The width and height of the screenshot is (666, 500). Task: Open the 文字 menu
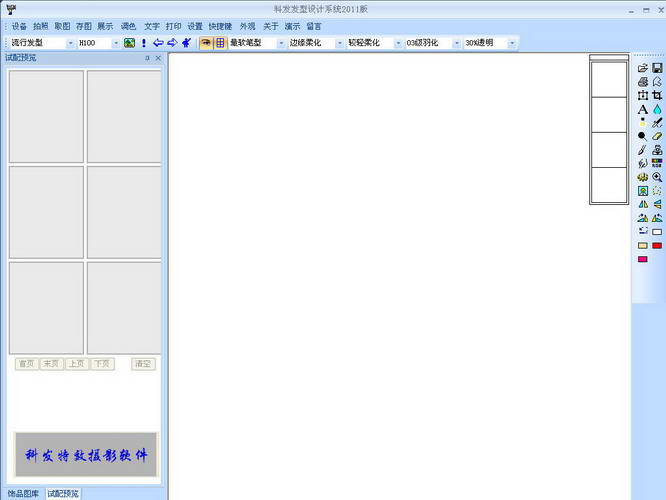click(152, 26)
